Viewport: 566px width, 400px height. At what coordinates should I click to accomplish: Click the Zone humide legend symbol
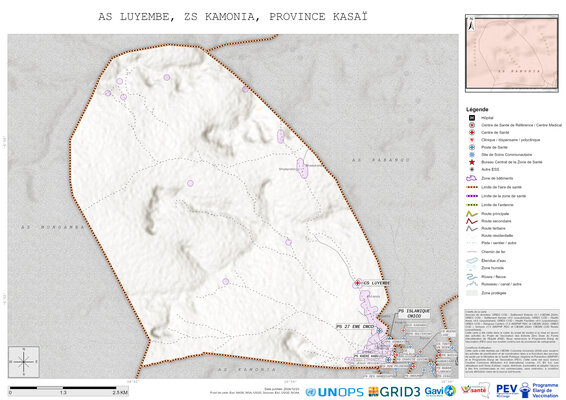point(471,268)
